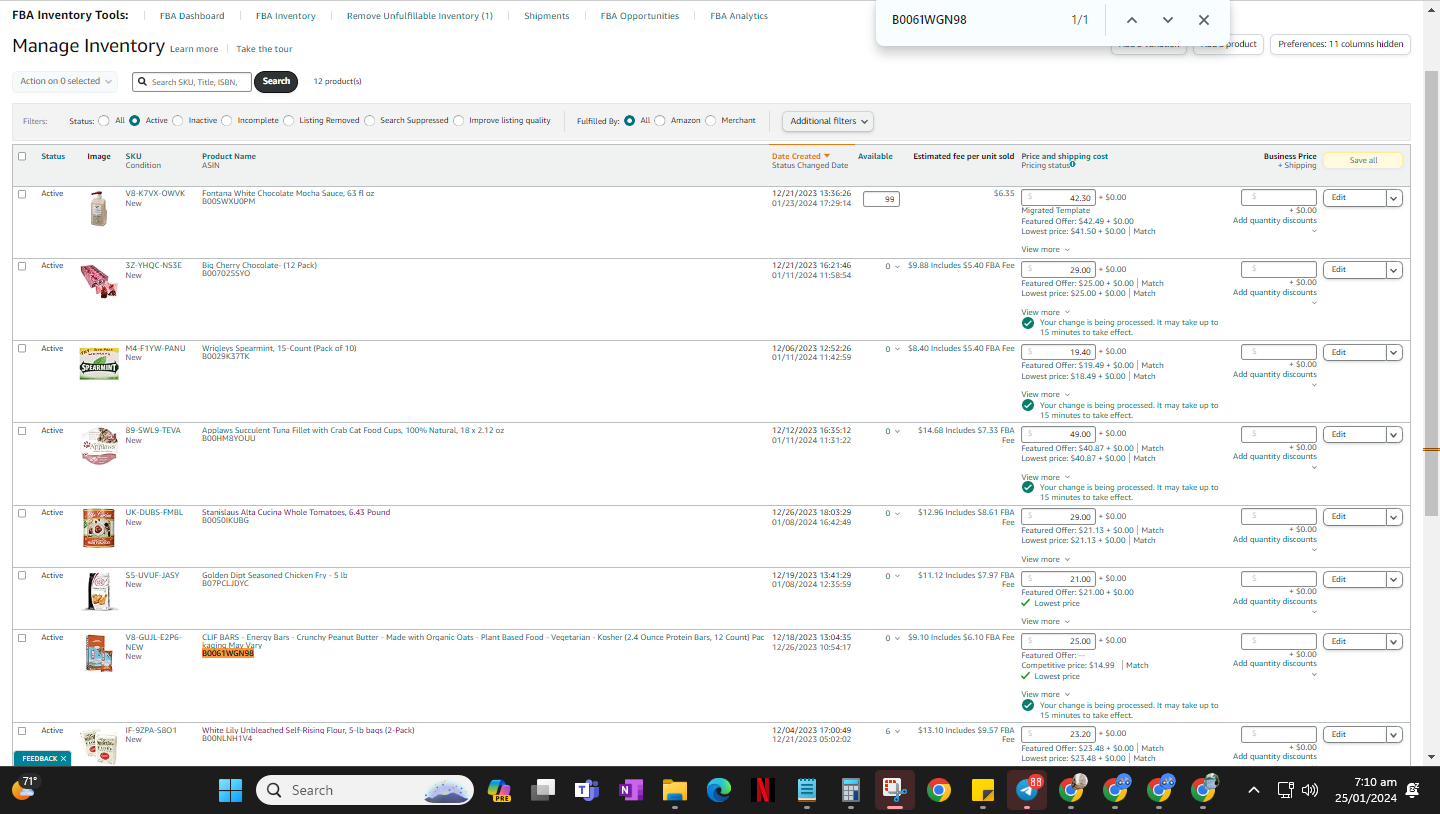Open the Windows Start menu
Screen dimensions: 1440x814
pyautogui.click(x=230, y=790)
